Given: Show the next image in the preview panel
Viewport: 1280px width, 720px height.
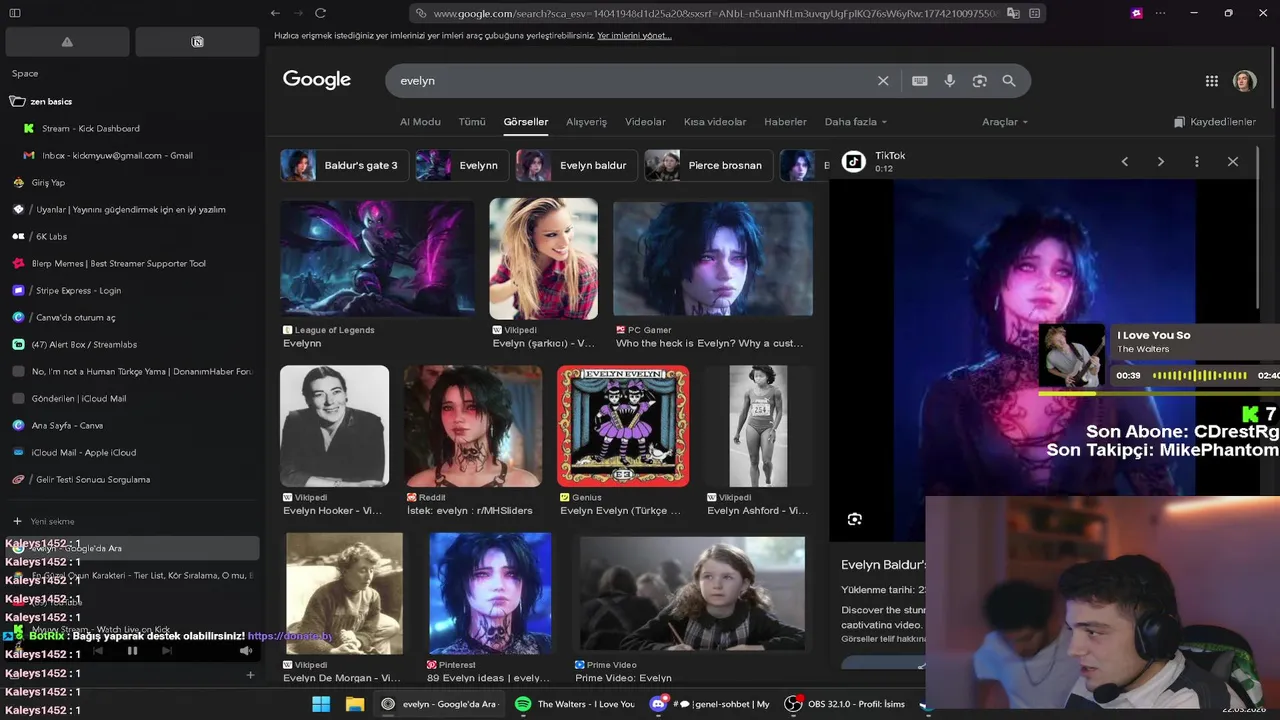Looking at the screenshot, I should [1161, 161].
